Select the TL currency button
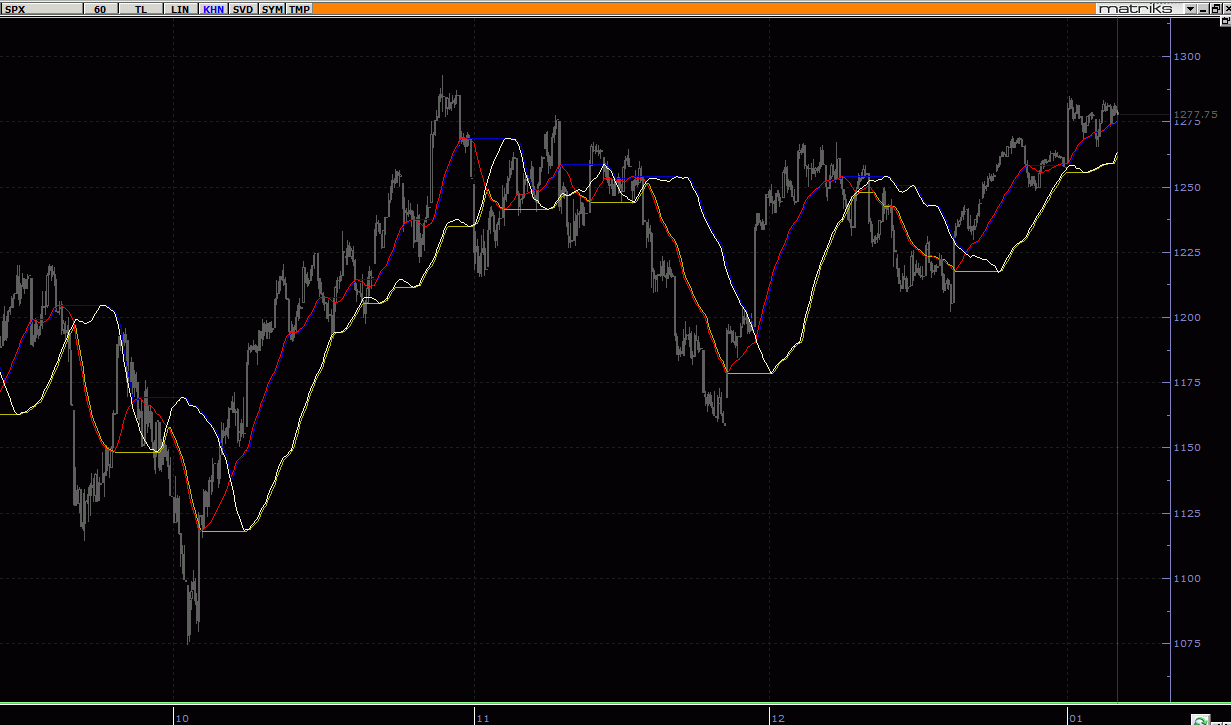Image resolution: width=1231 pixels, height=725 pixels. [140, 8]
